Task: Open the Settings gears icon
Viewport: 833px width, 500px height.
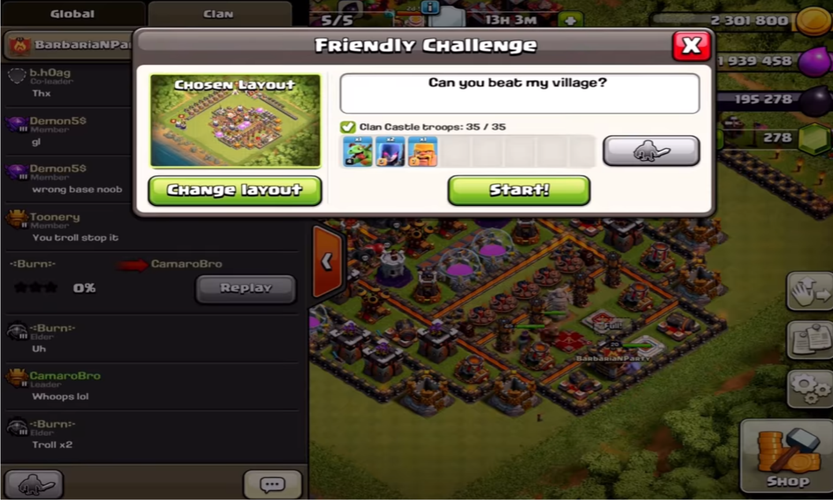Action: pos(810,389)
